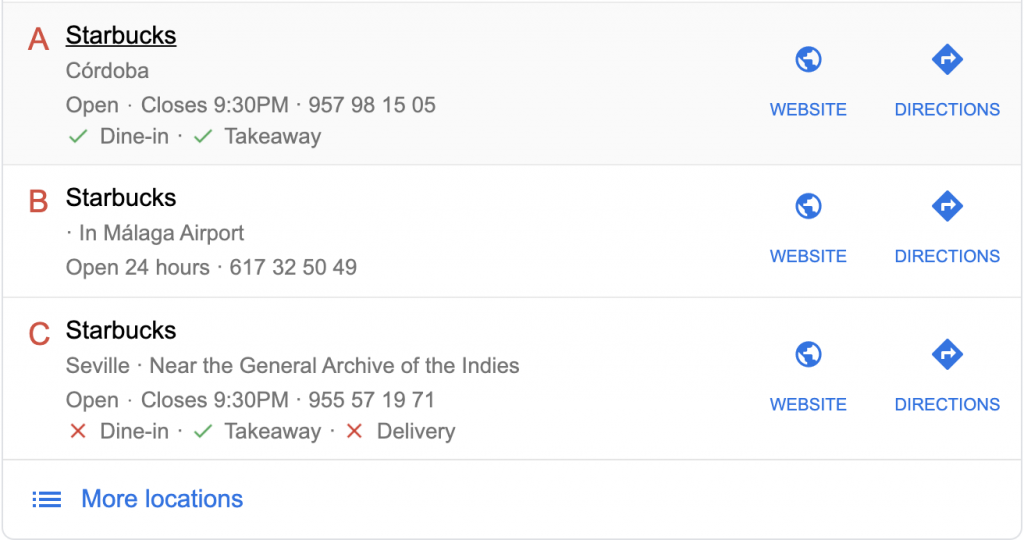Click DIRECTIONS label for the Seville listing

(946, 404)
